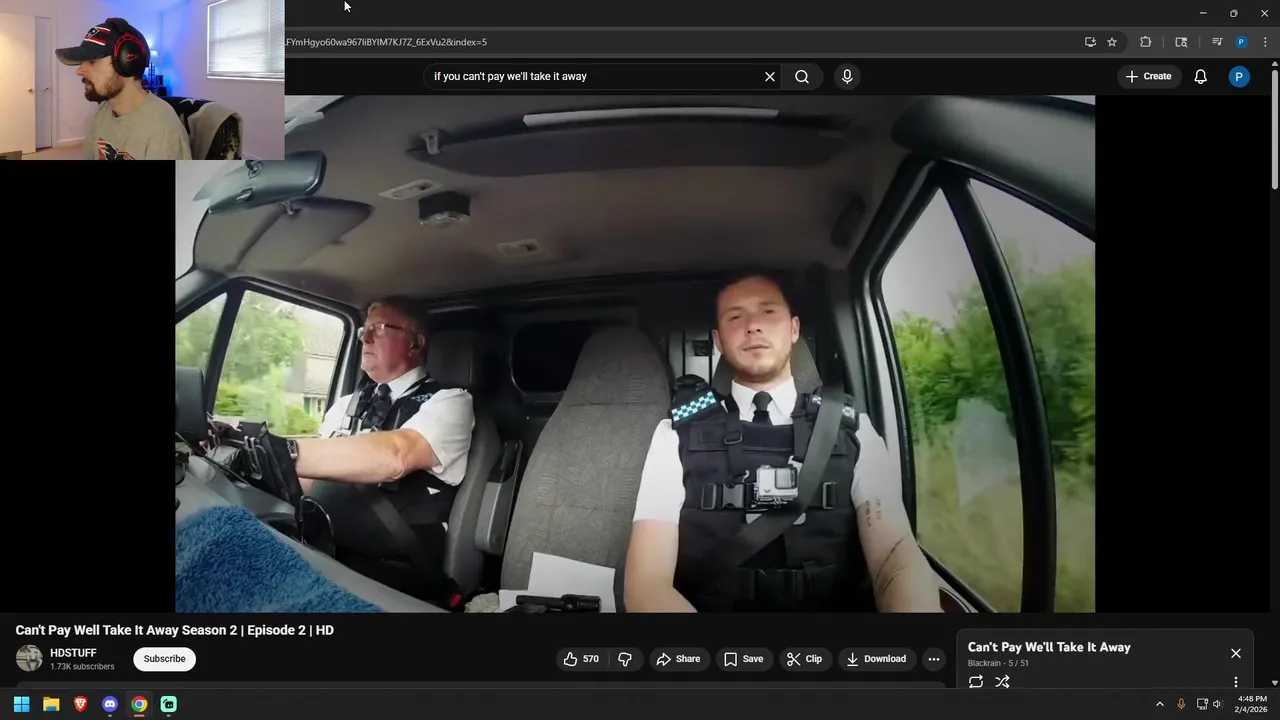The height and width of the screenshot is (720, 1280).
Task: Click the microphone icon in system tray
Action: (x=1181, y=704)
